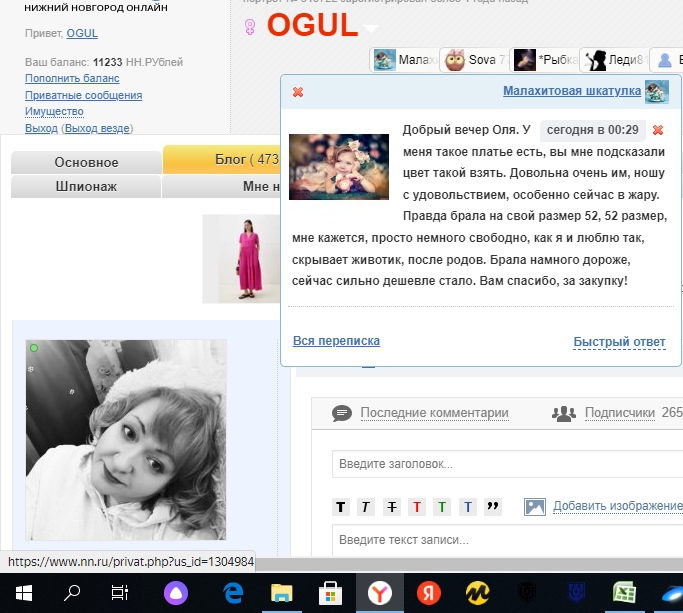Switch to Блог tab

pyautogui.click(x=222, y=159)
